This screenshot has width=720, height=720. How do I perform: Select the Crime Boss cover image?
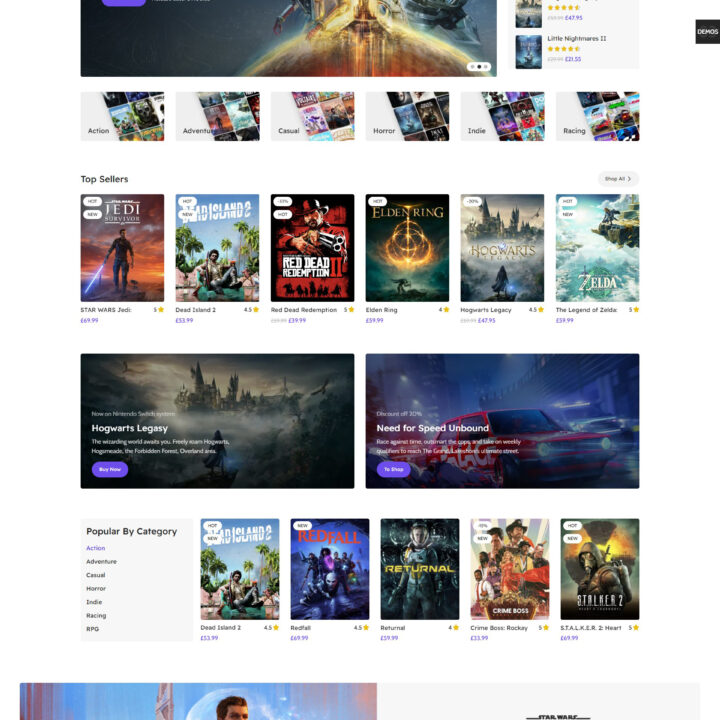510,569
